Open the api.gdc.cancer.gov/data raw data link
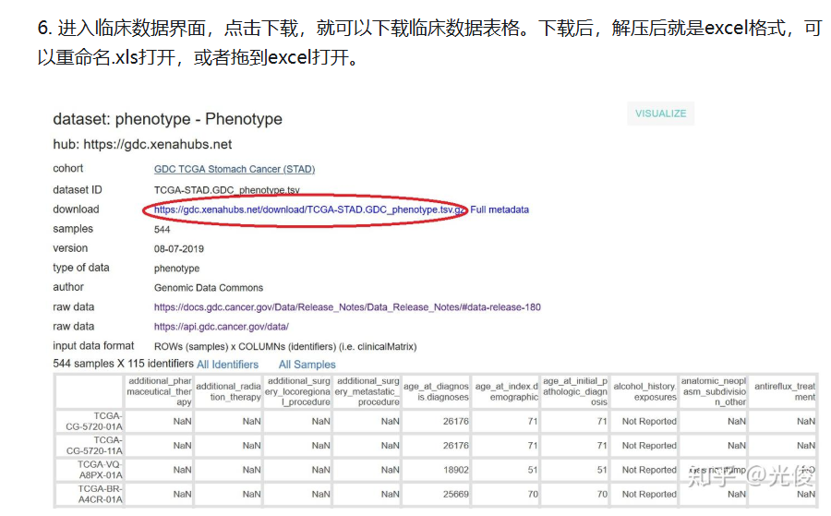831x516 pixels. click(x=221, y=327)
